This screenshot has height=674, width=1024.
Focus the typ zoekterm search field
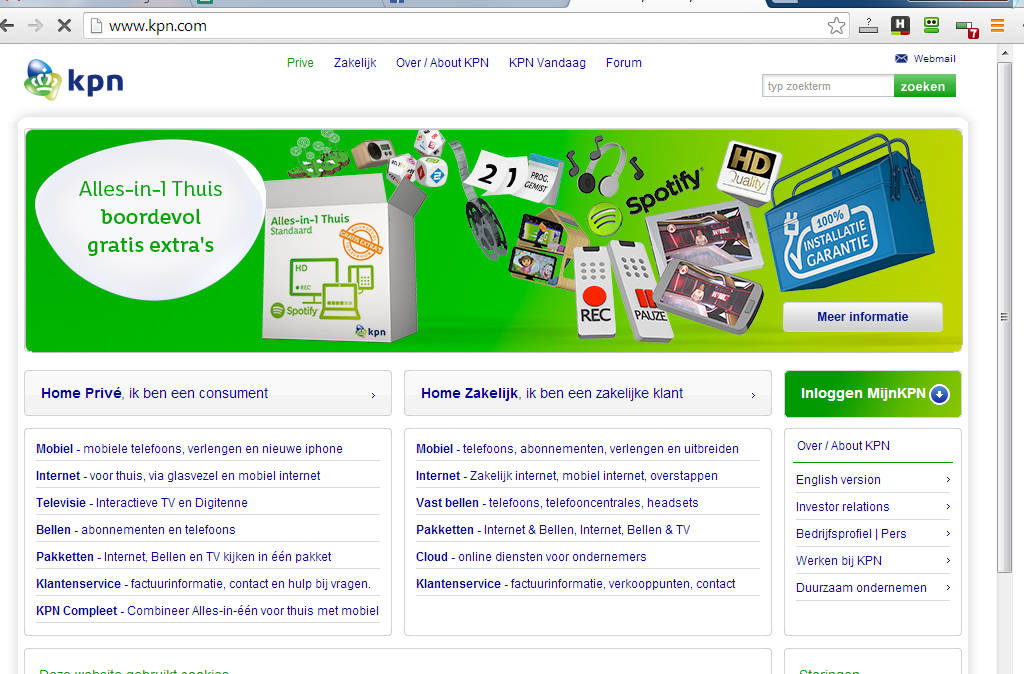tap(827, 87)
